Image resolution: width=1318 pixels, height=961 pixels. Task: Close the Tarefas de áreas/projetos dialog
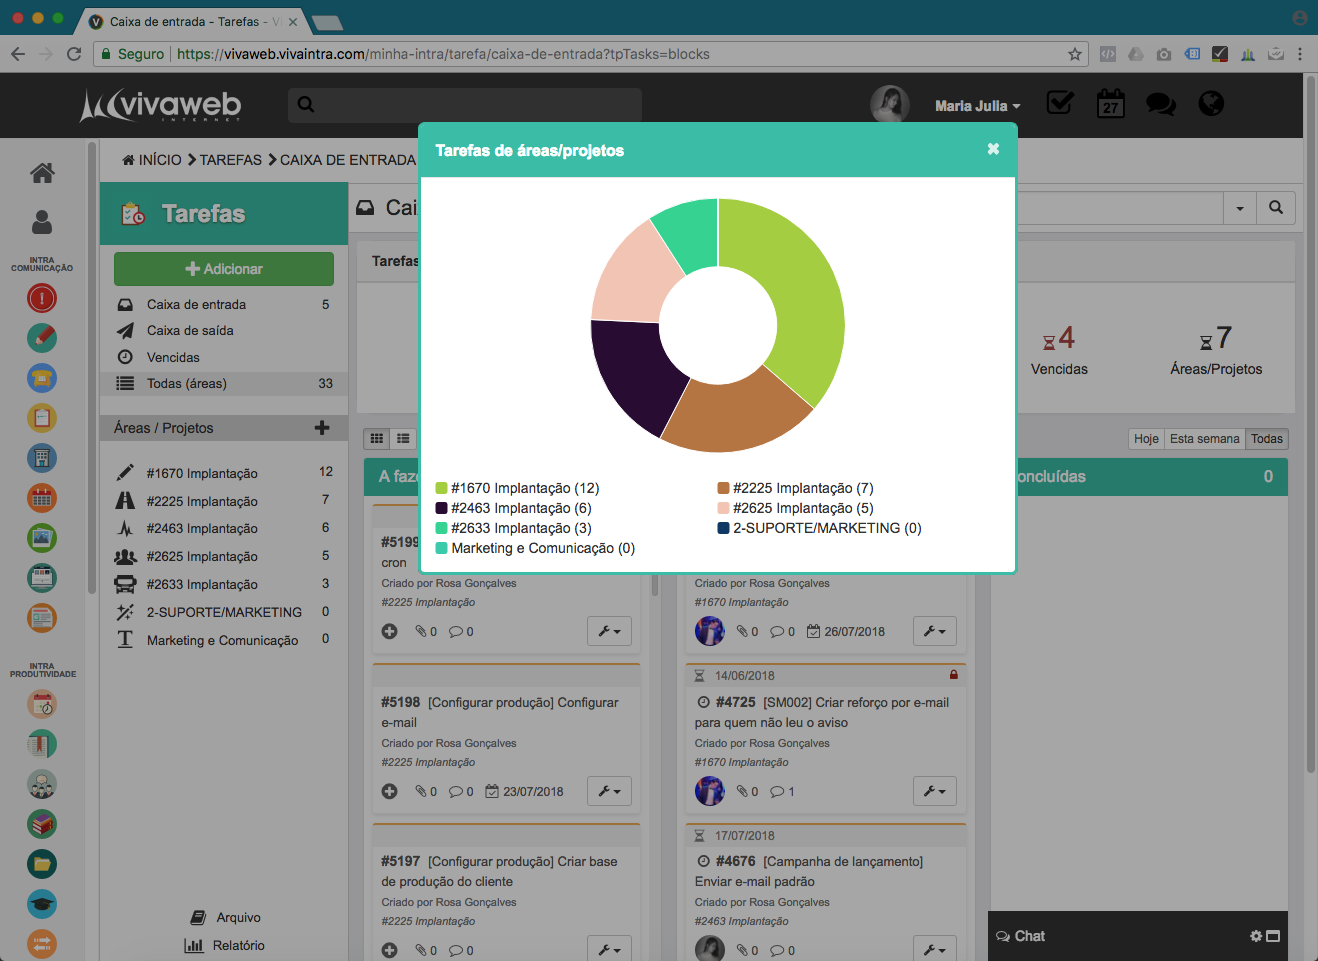(x=993, y=149)
